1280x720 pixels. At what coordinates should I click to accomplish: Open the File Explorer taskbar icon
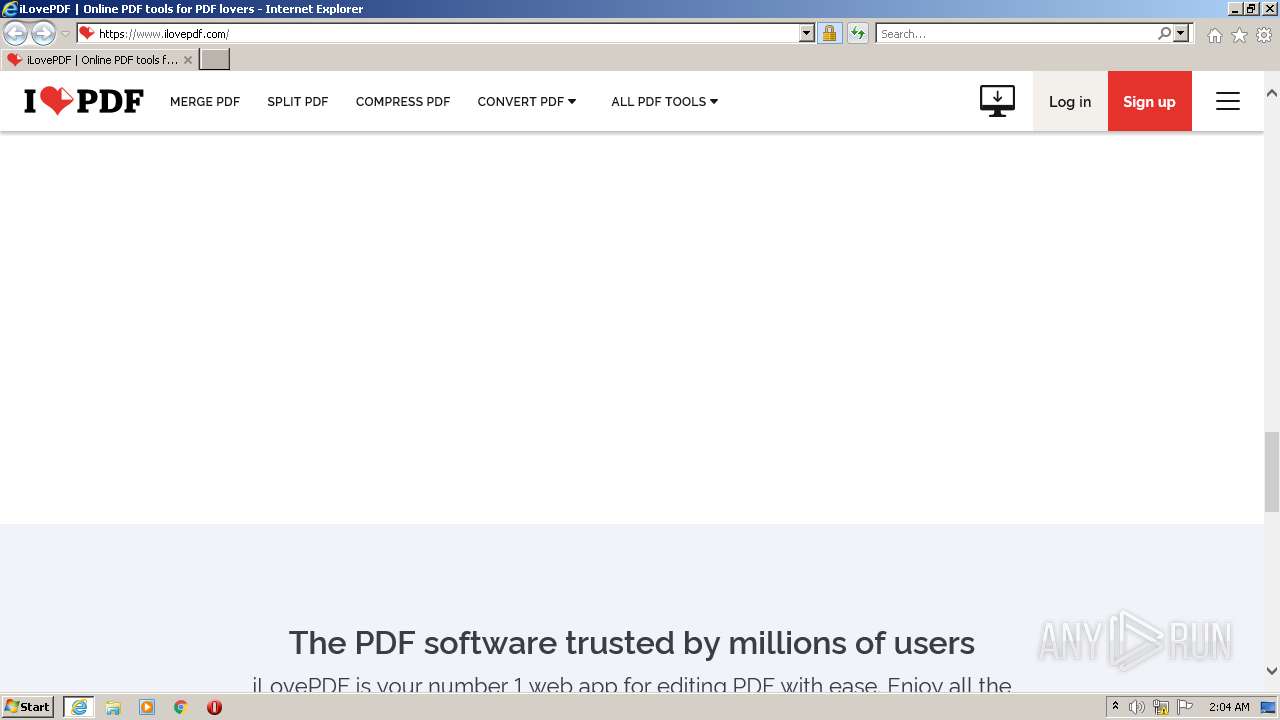point(113,707)
